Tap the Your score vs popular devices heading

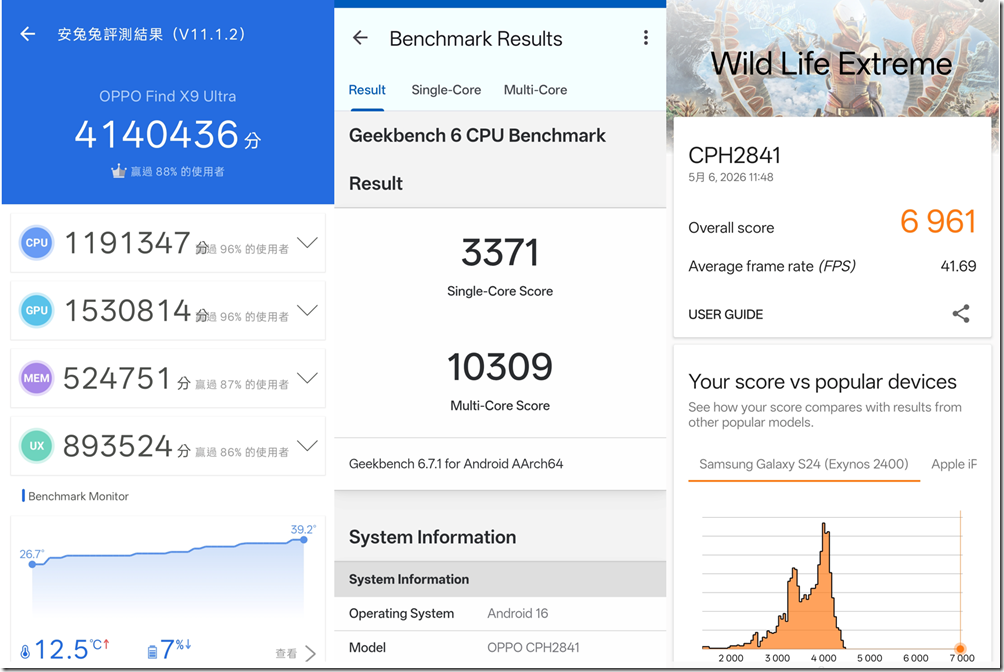[x=822, y=382]
